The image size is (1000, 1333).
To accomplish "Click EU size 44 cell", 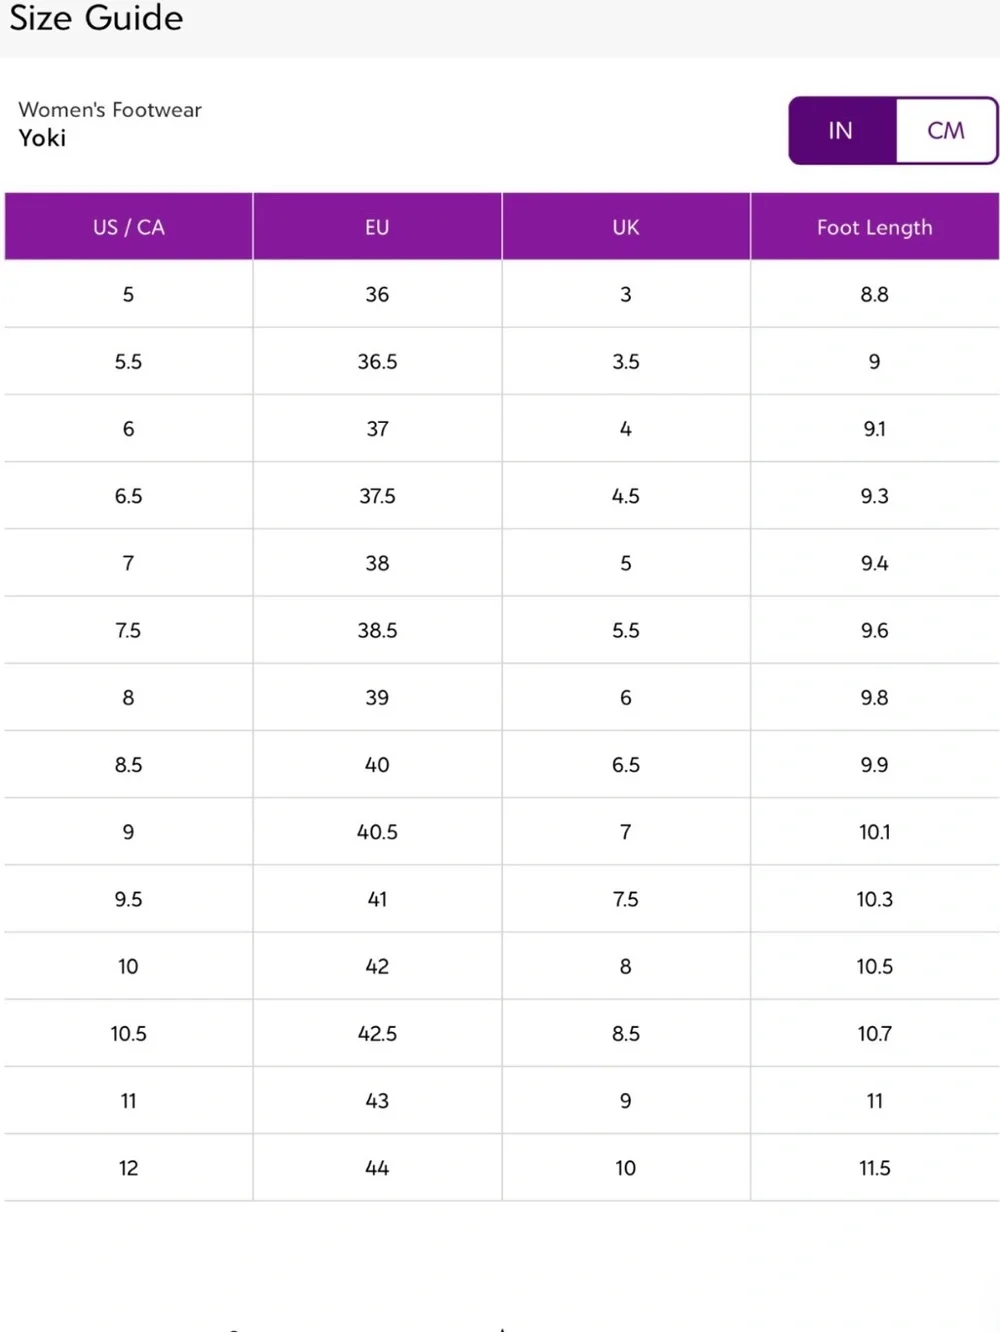I will coord(377,1168).
